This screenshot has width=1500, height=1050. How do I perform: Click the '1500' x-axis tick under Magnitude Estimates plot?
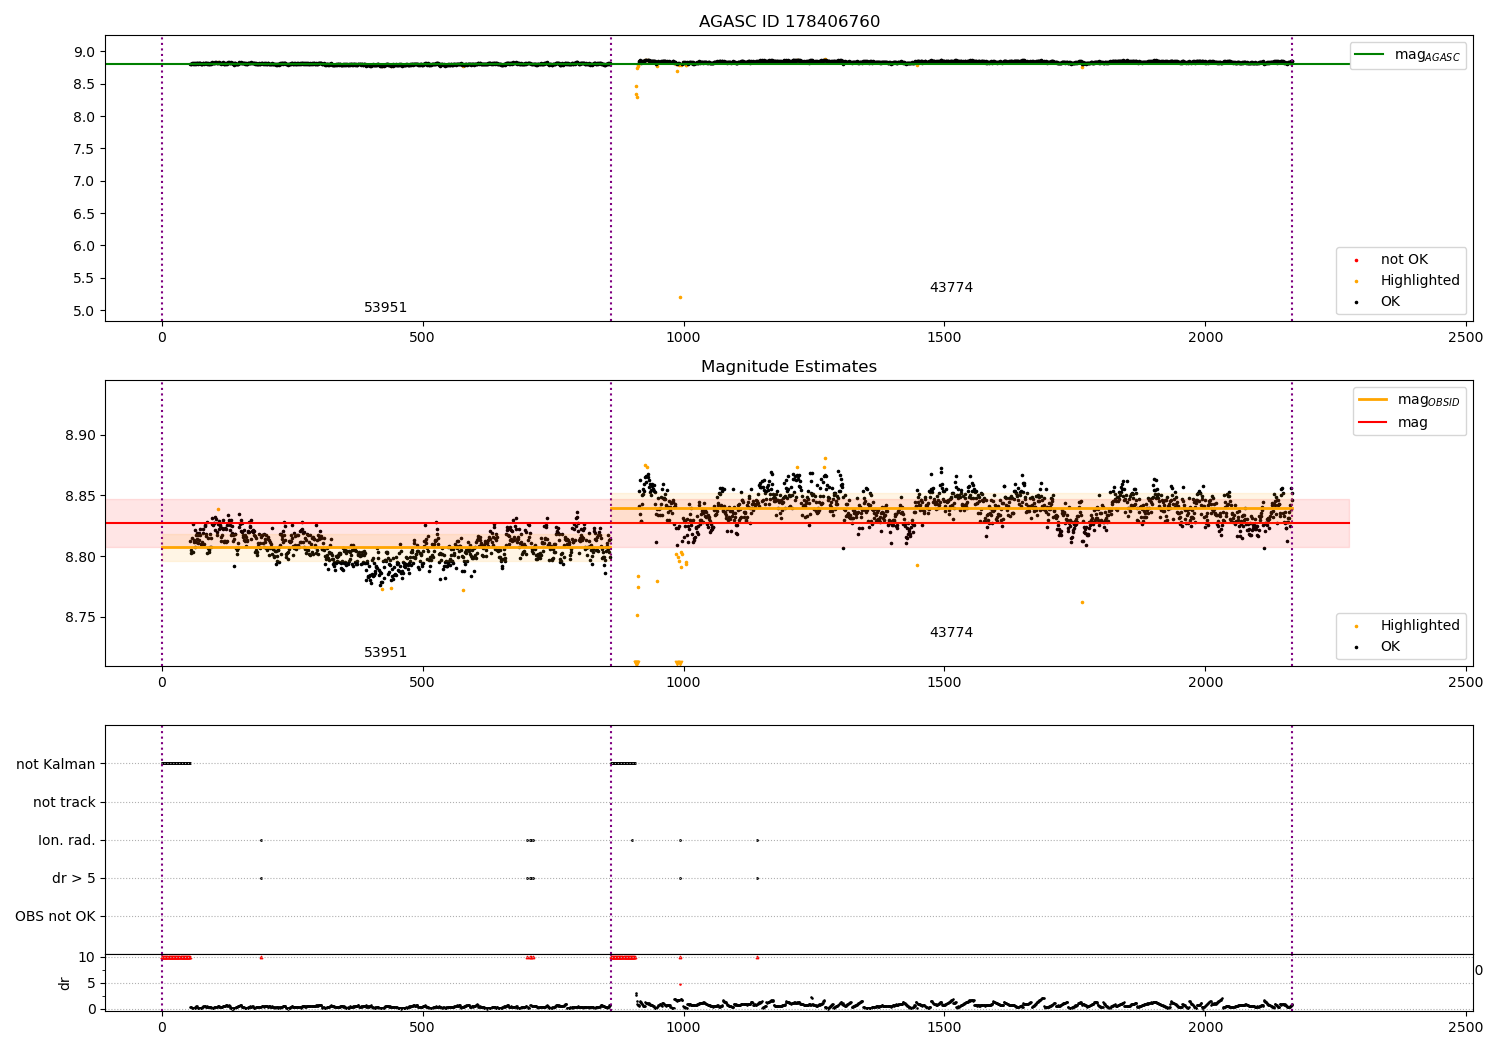tap(944, 683)
